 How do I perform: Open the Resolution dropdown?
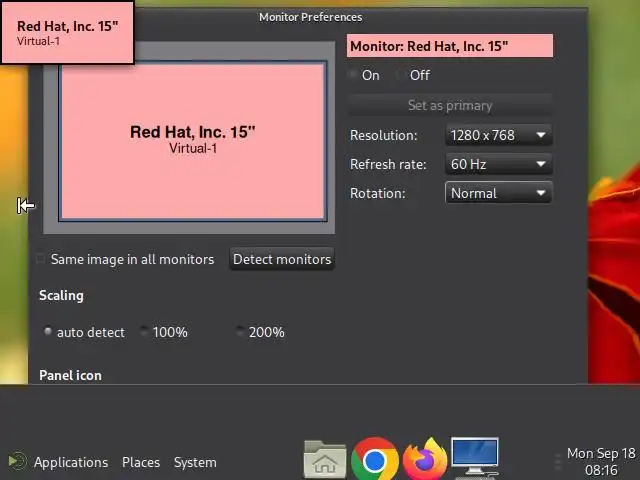click(x=499, y=135)
